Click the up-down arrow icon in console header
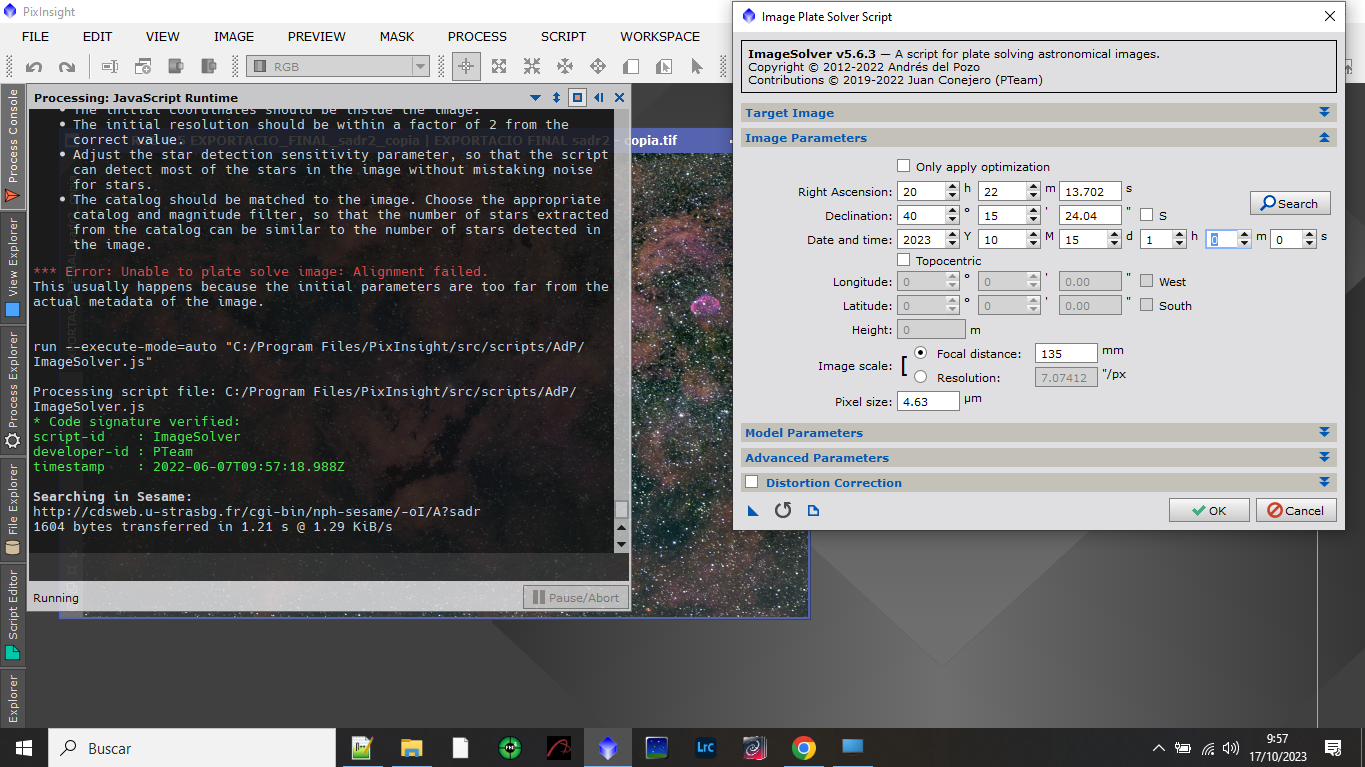 tap(557, 97)
